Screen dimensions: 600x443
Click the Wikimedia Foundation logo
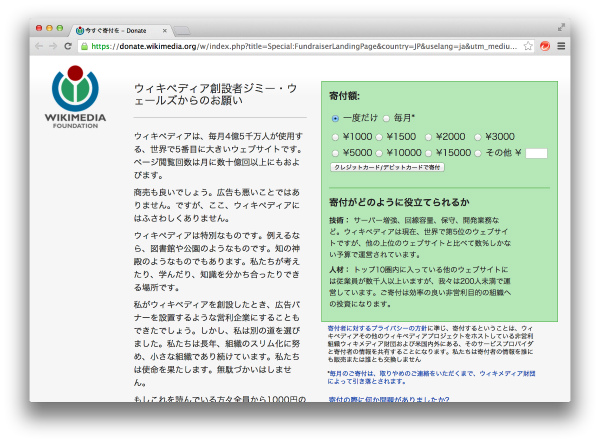click(x=75, y=97)
